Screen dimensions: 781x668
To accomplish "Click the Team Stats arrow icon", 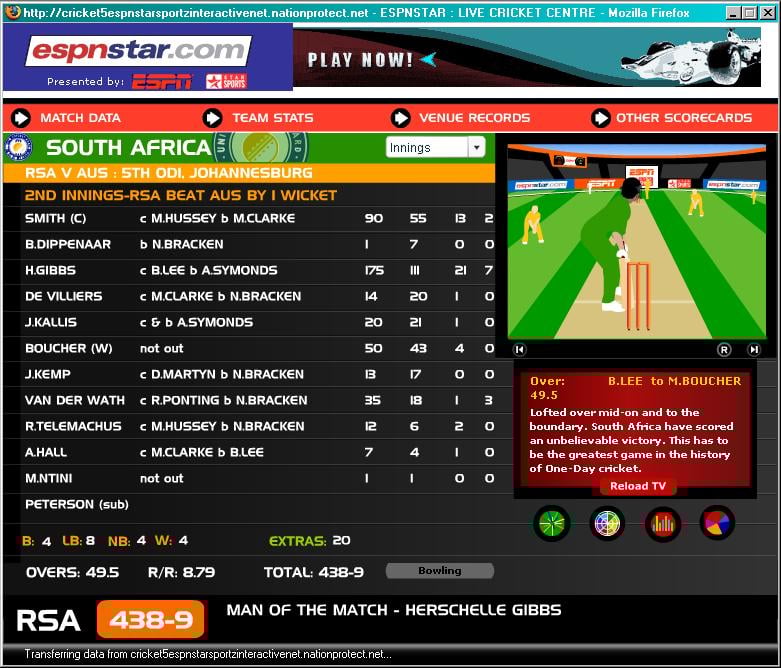I will pyautogui.click(x=213, y=118).
